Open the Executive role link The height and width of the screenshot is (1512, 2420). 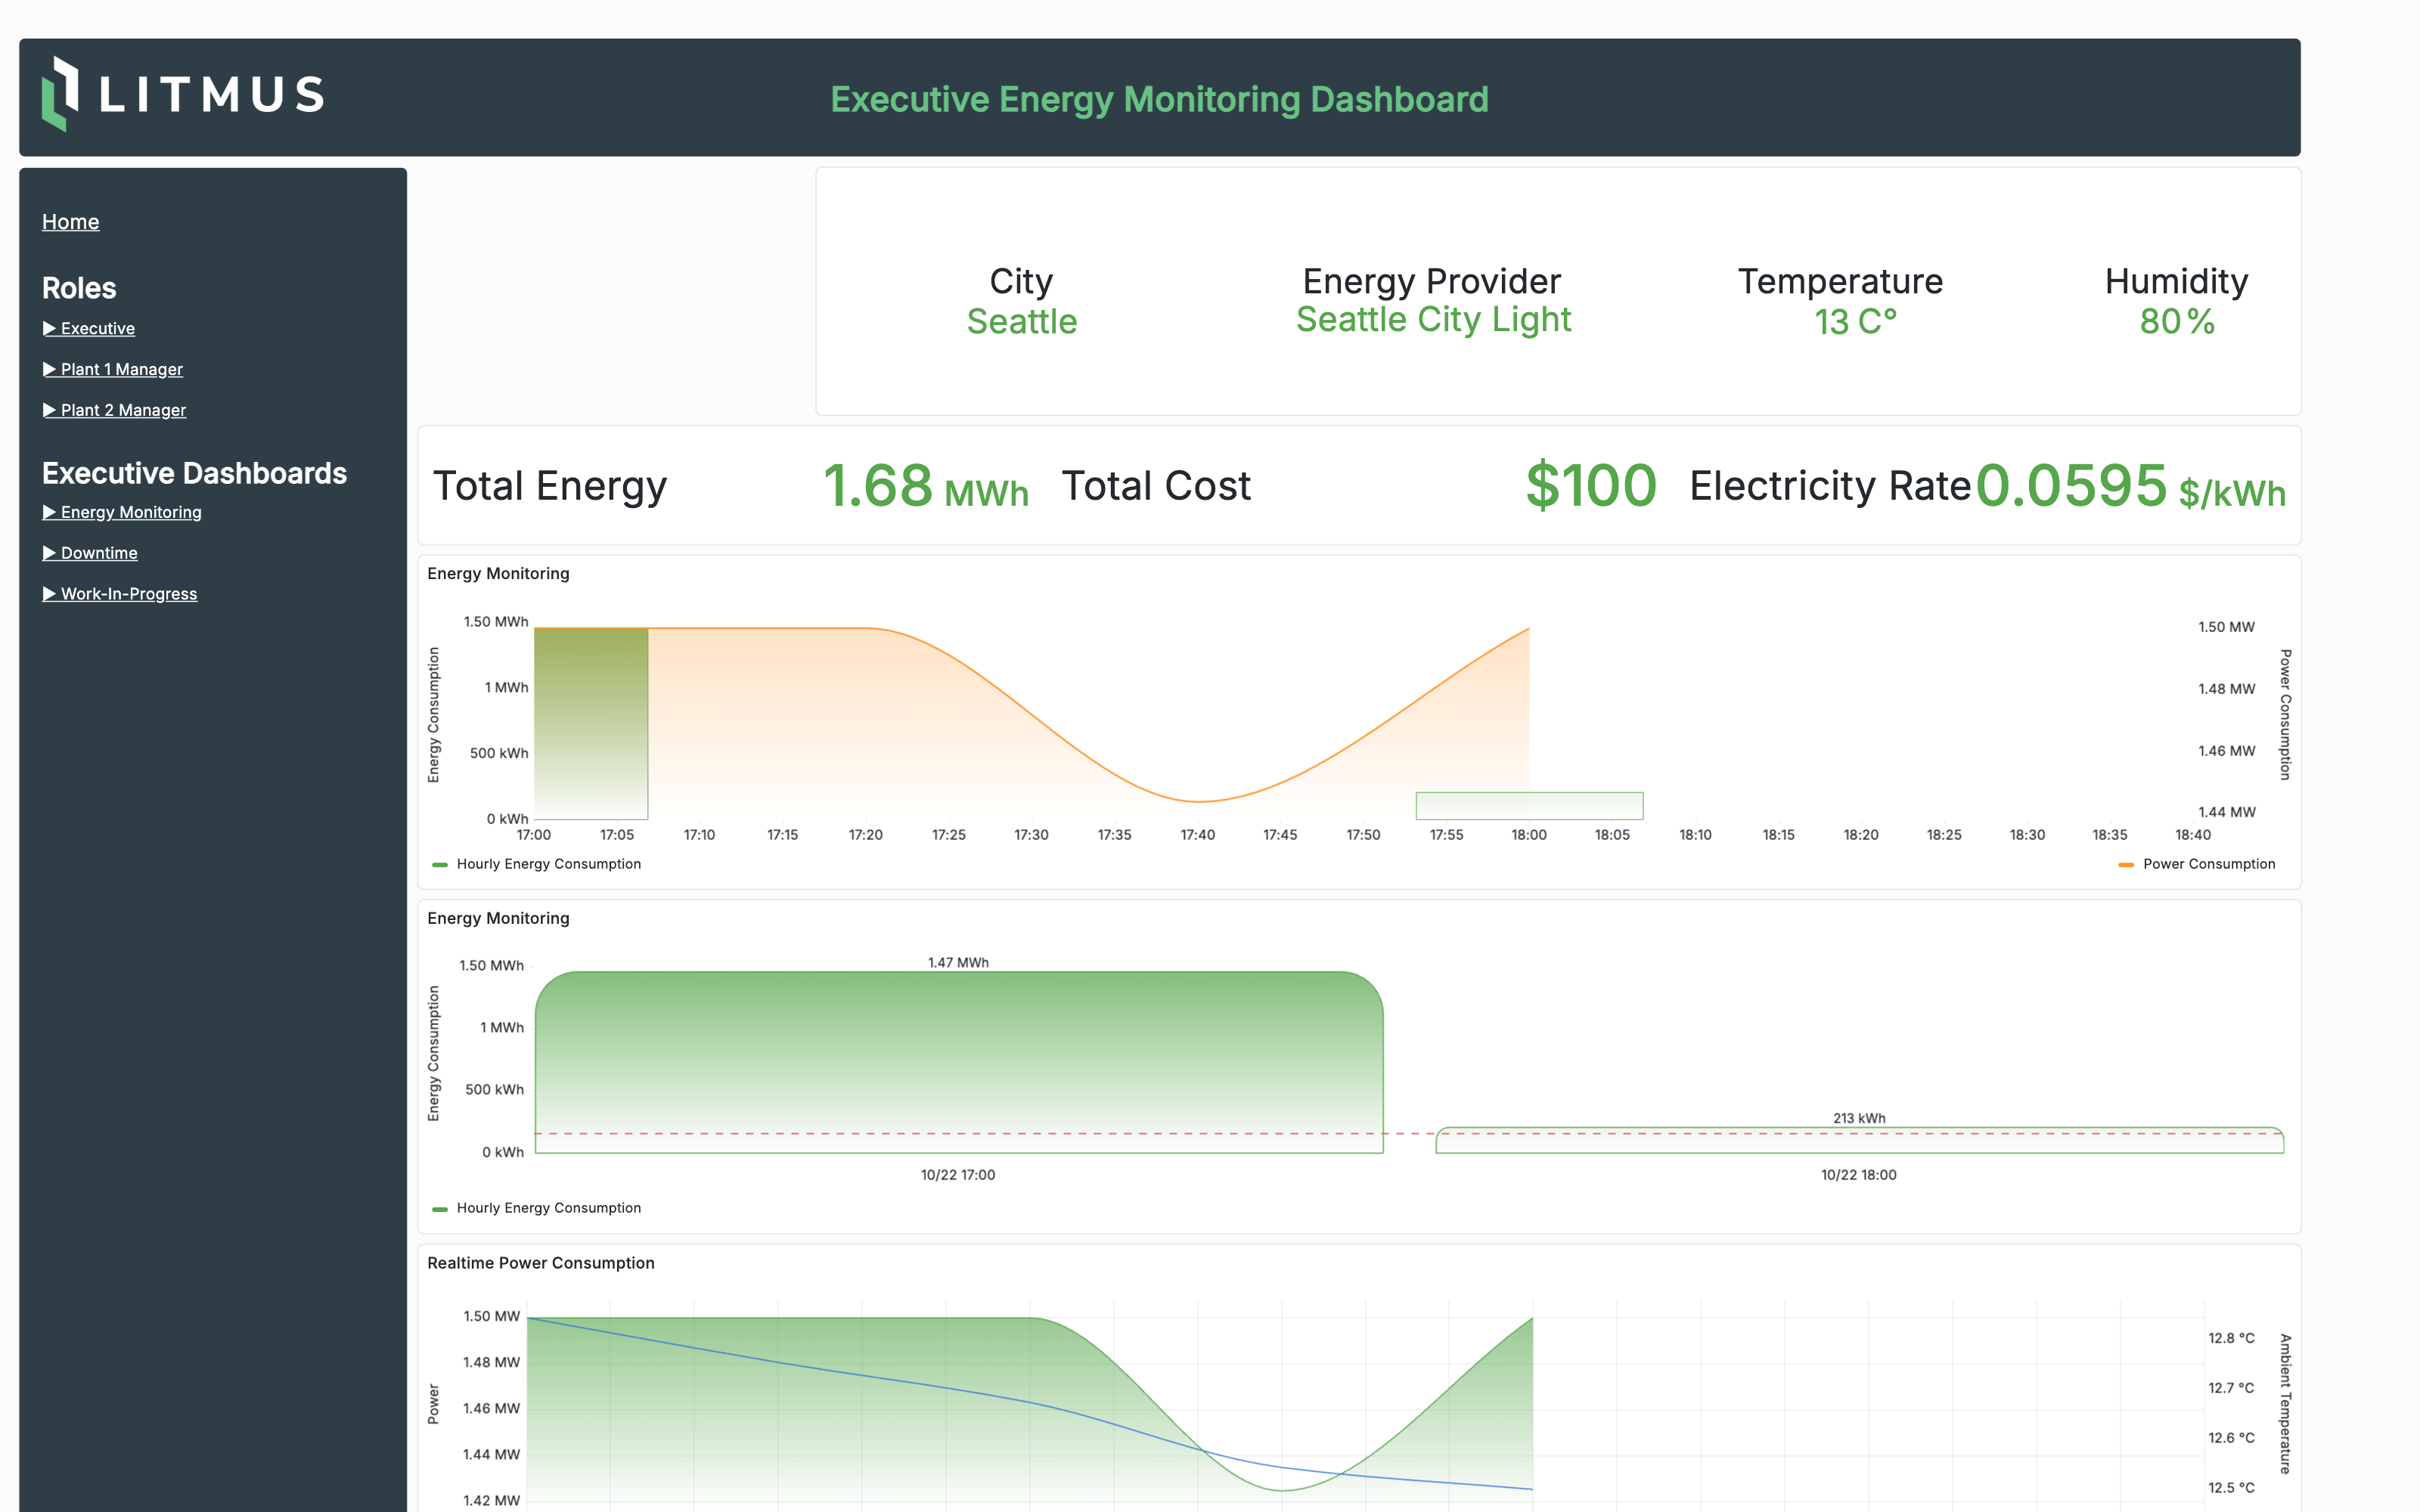97,328
